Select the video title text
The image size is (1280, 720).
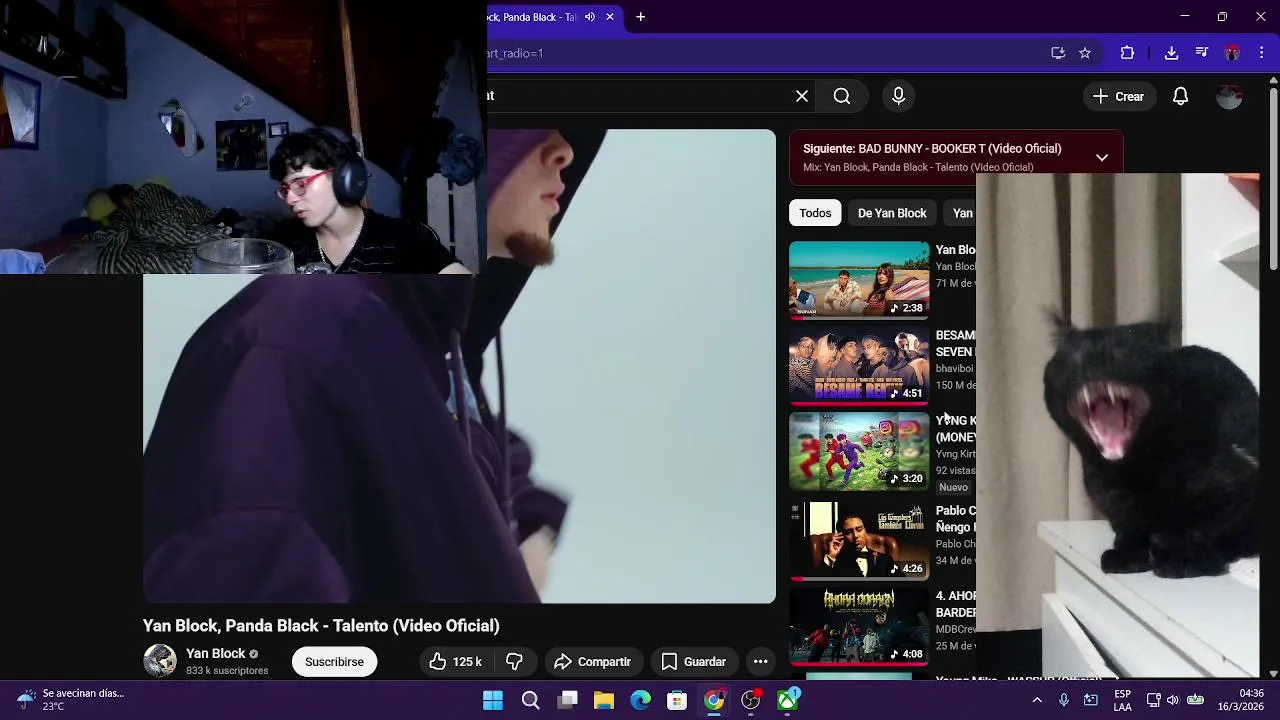pos(321,625)
